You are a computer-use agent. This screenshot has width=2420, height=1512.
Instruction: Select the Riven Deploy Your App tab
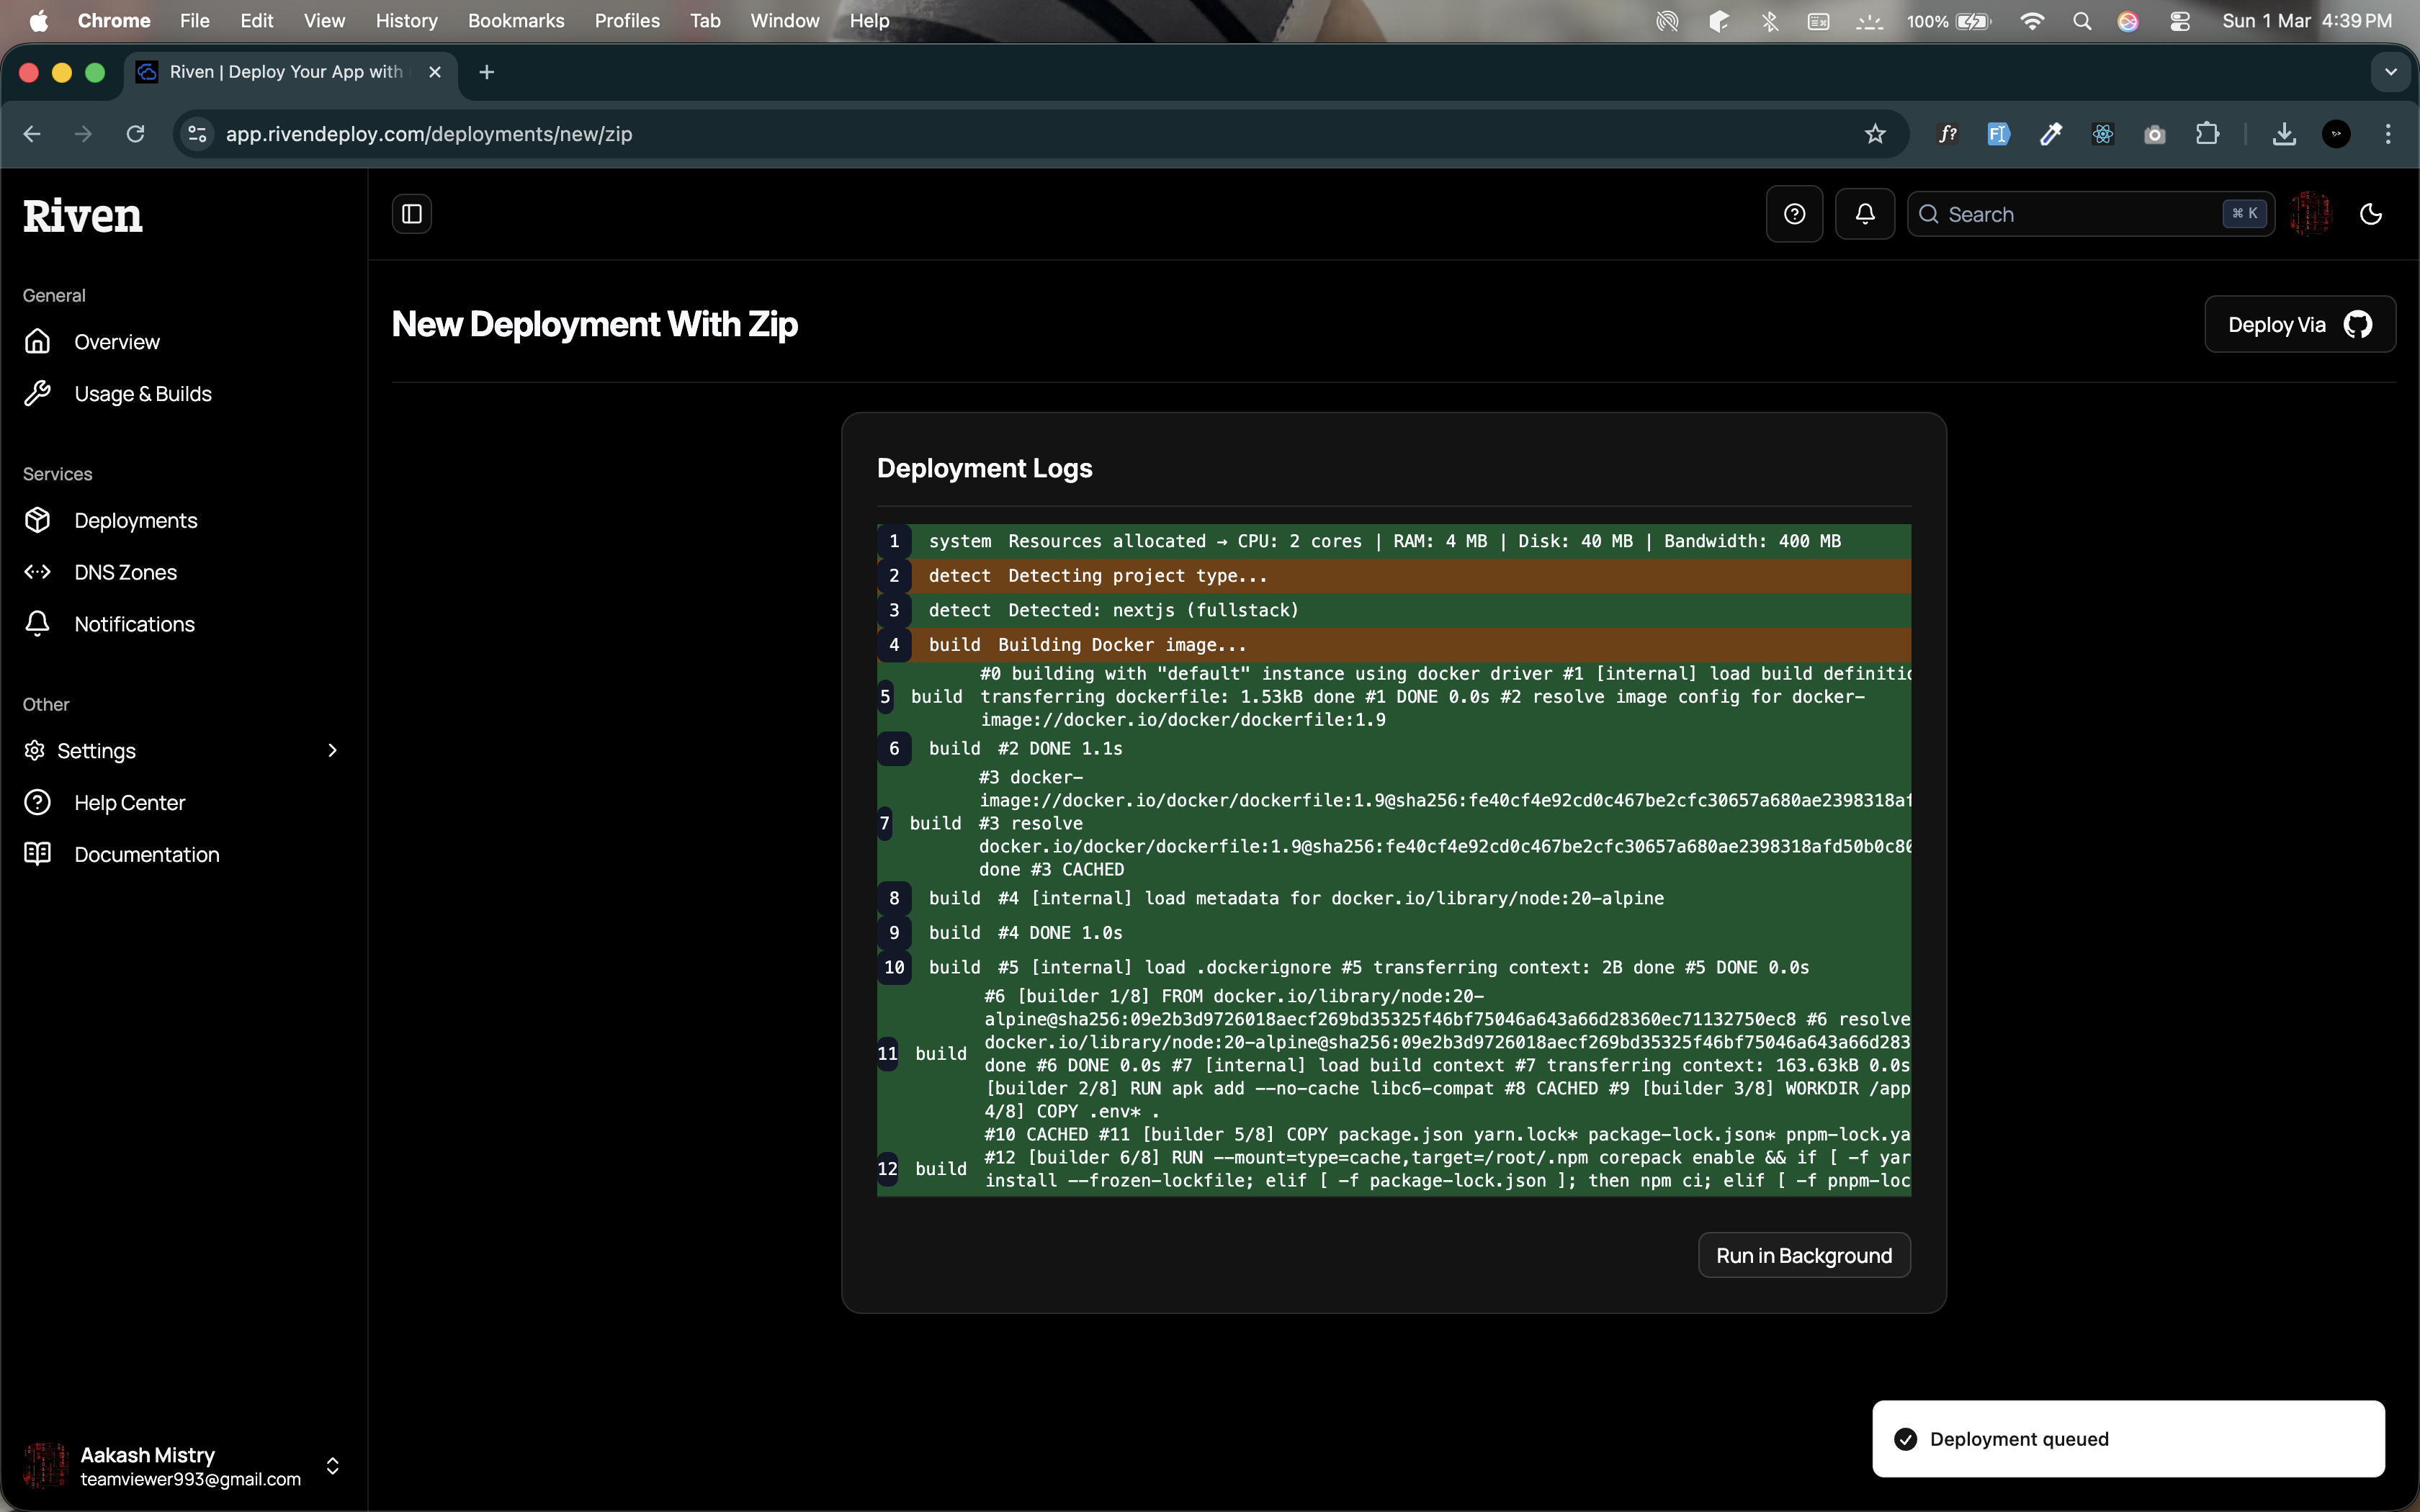pyautogui.click(x=290, y=72)
